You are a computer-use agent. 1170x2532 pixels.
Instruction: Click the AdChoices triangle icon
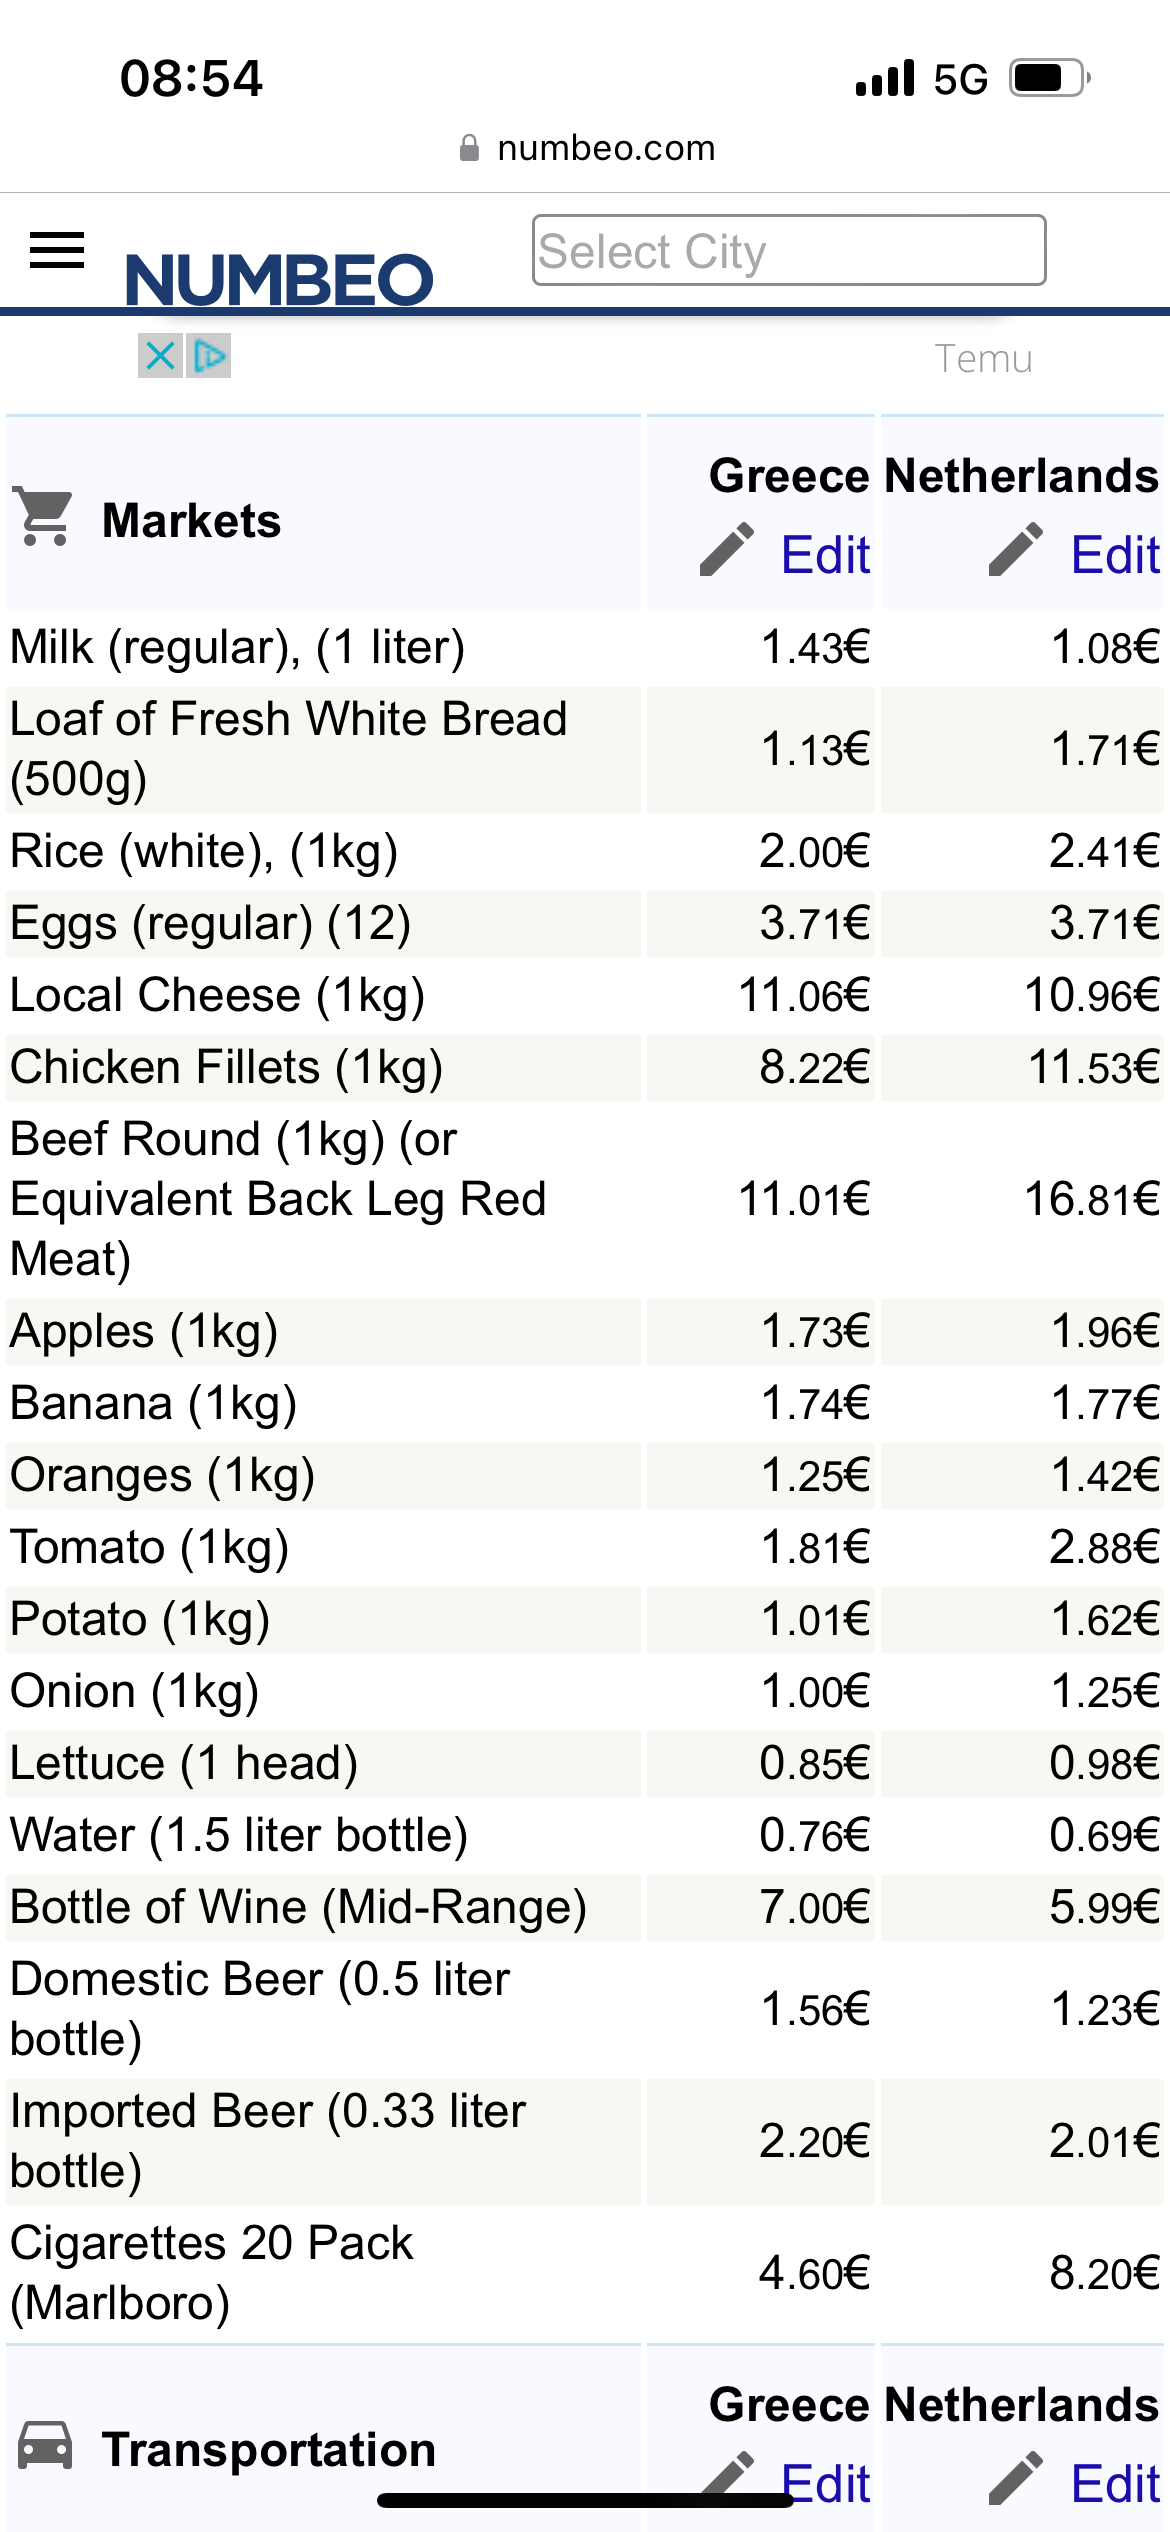pyautogui.click(x=209, y=355)
